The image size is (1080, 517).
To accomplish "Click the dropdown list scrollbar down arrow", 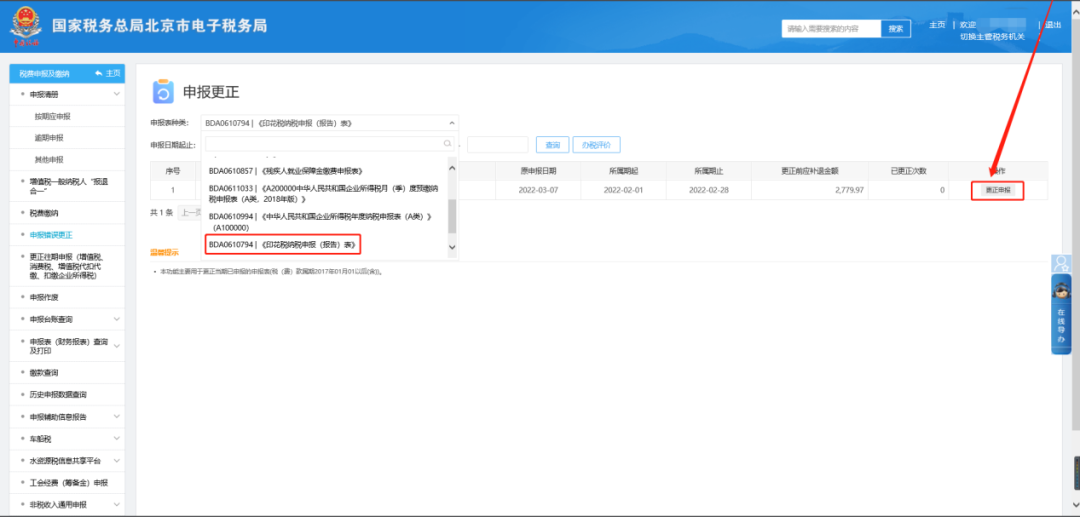I will pos(452,247).
